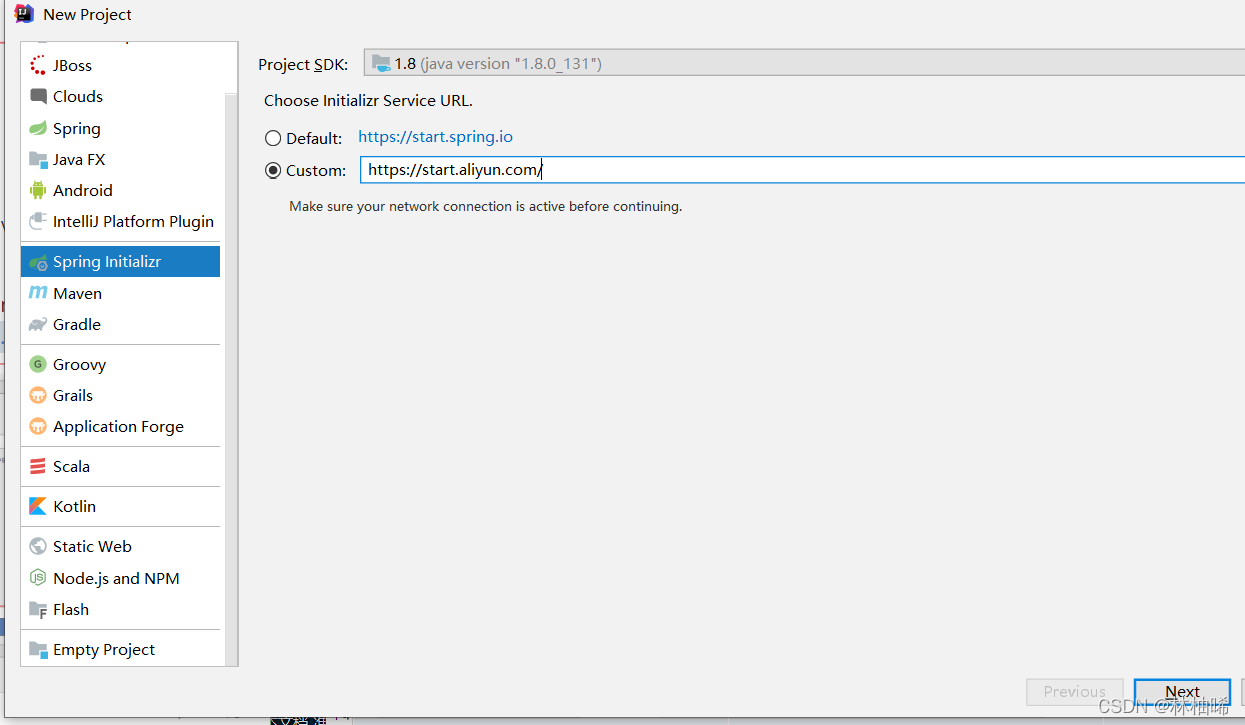1245x725 pixels.
Task: Click the Android robot icon
Action: click(38, 190)
